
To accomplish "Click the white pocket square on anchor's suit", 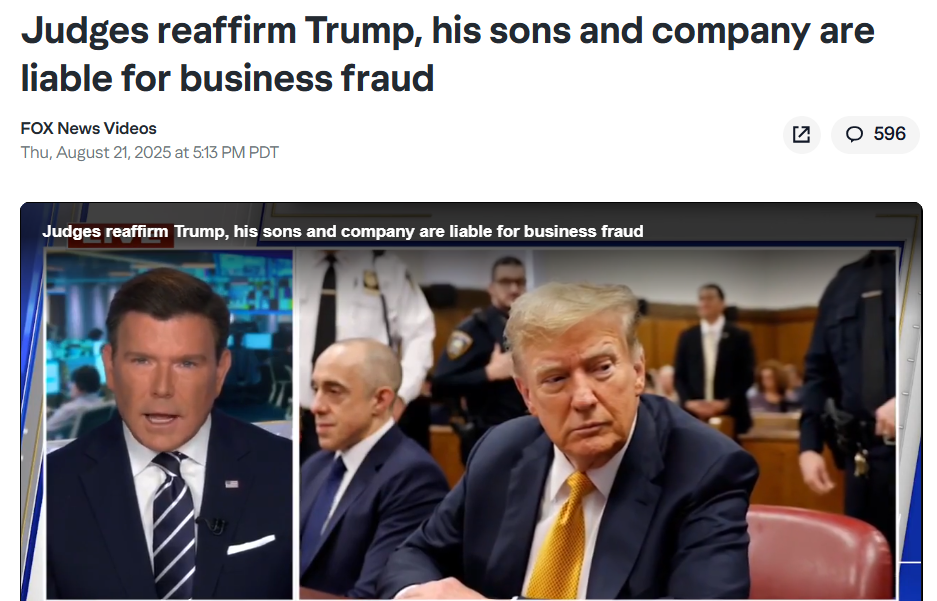I will click(249, 544).
